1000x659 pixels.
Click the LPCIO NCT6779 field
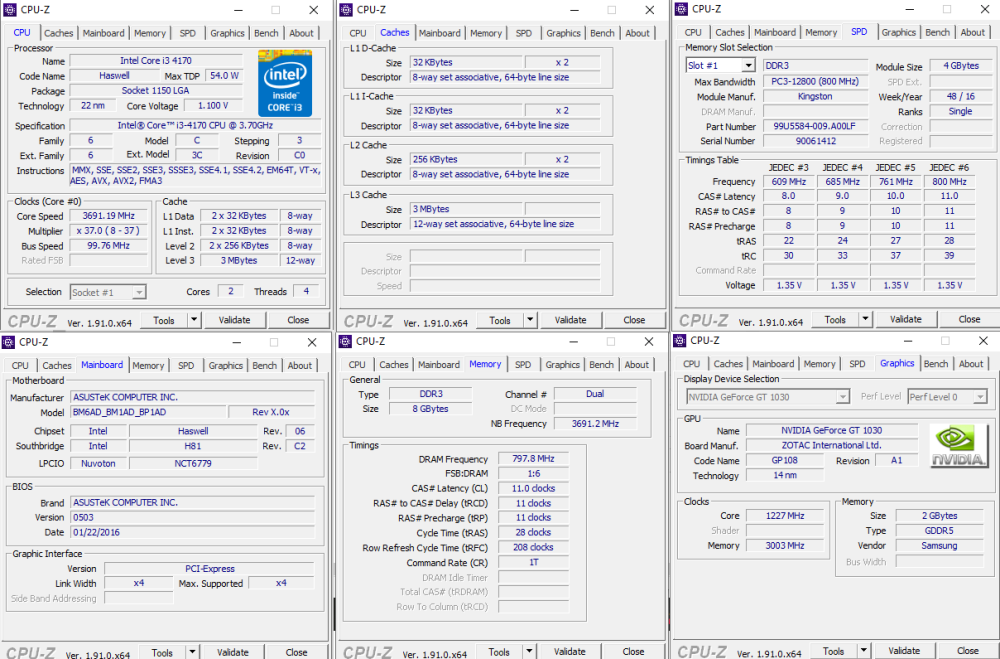click(x=193, y=464)
